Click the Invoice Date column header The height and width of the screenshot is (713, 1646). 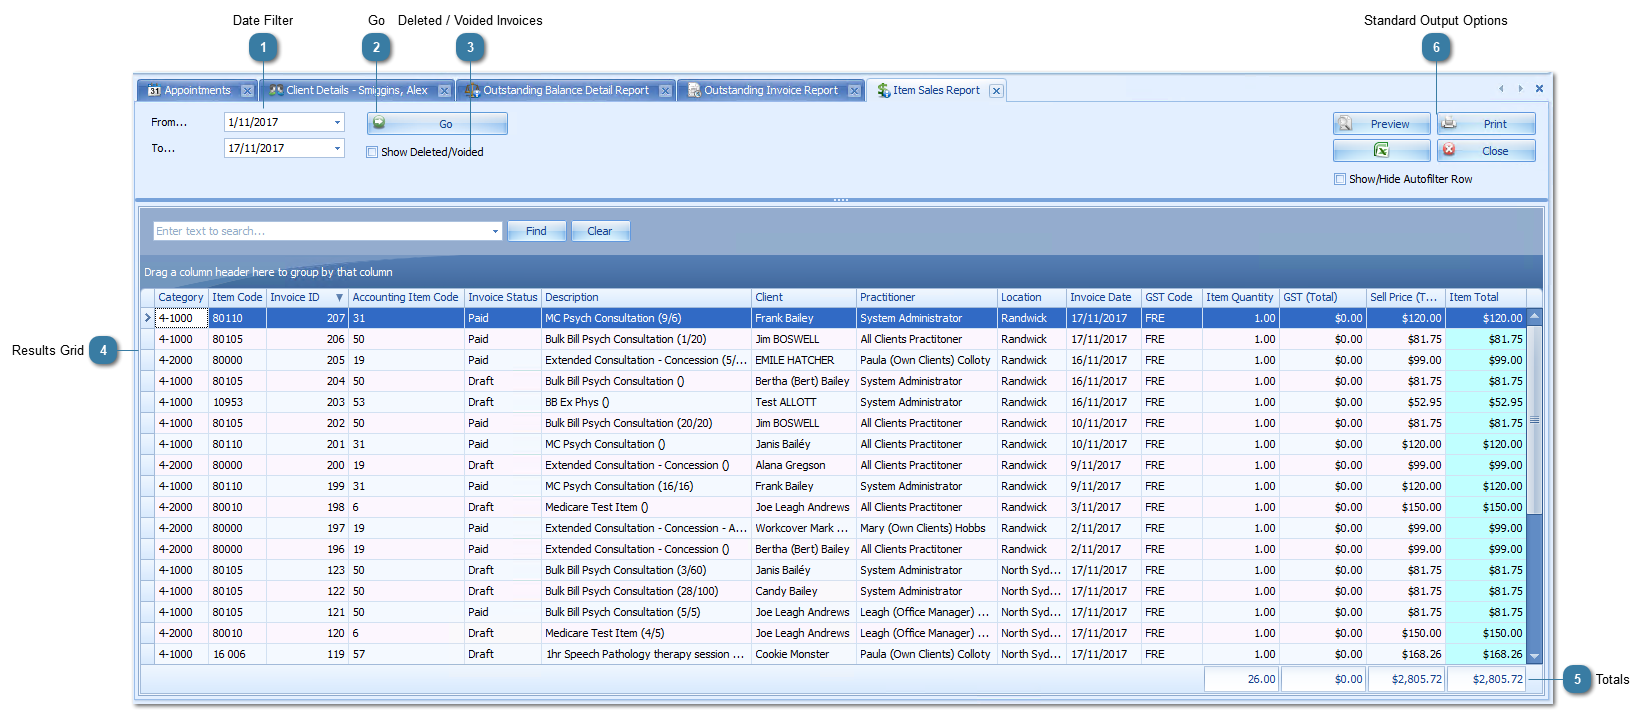click(1104, 297)
